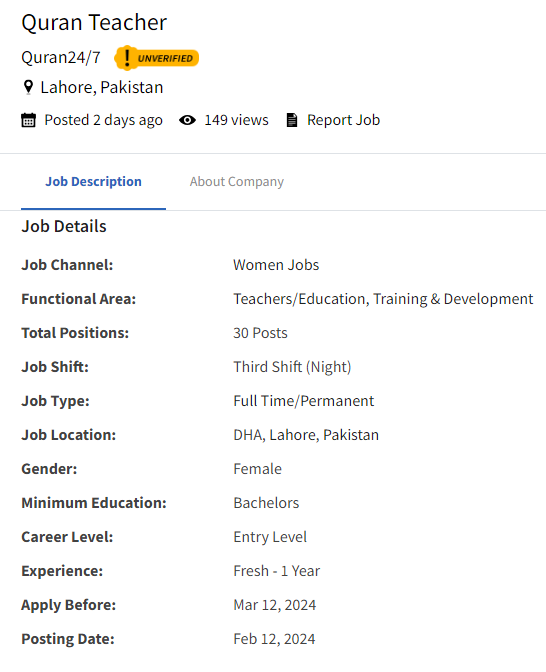The height and width of the screenshot is (672, 546).
Task: Click the eye icon next to views
Action: click(x=187, y=120)
